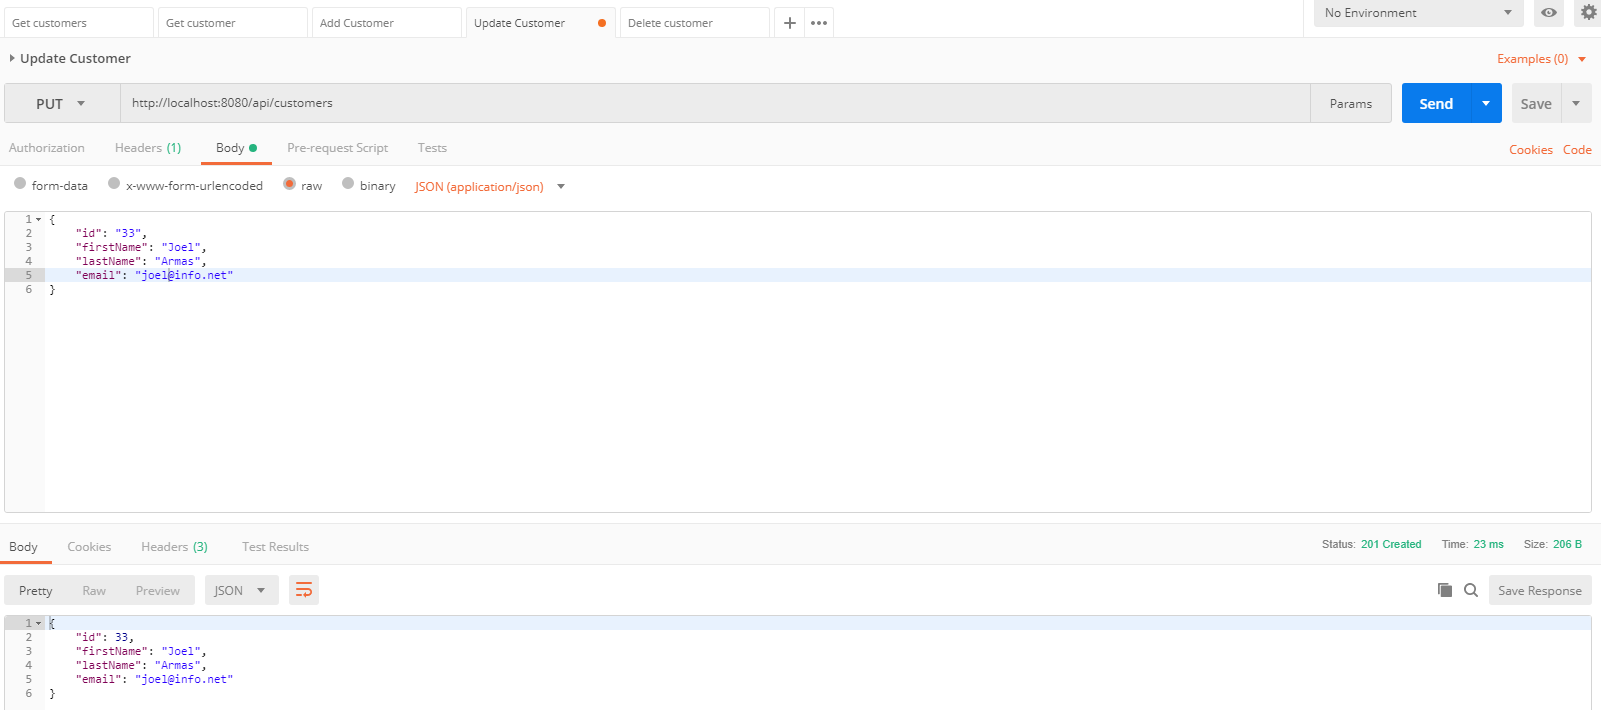Viewport: 1601px width, 710px height.
Task: Click the "lastName" line in response body
Action: point(818,665)
